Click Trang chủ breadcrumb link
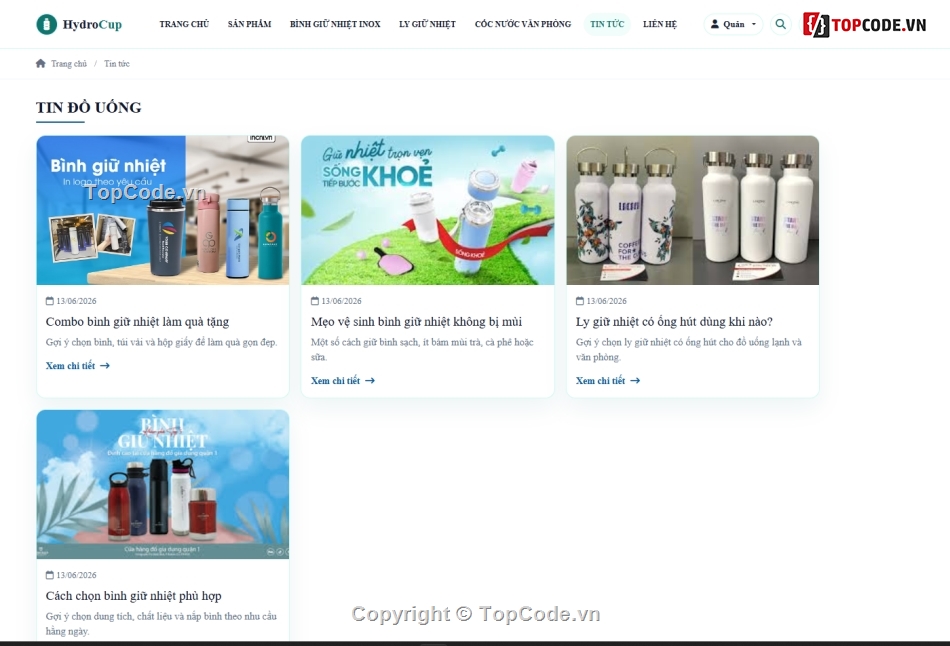Viewport: 950px width, 646px height. [x=68, y=64]
